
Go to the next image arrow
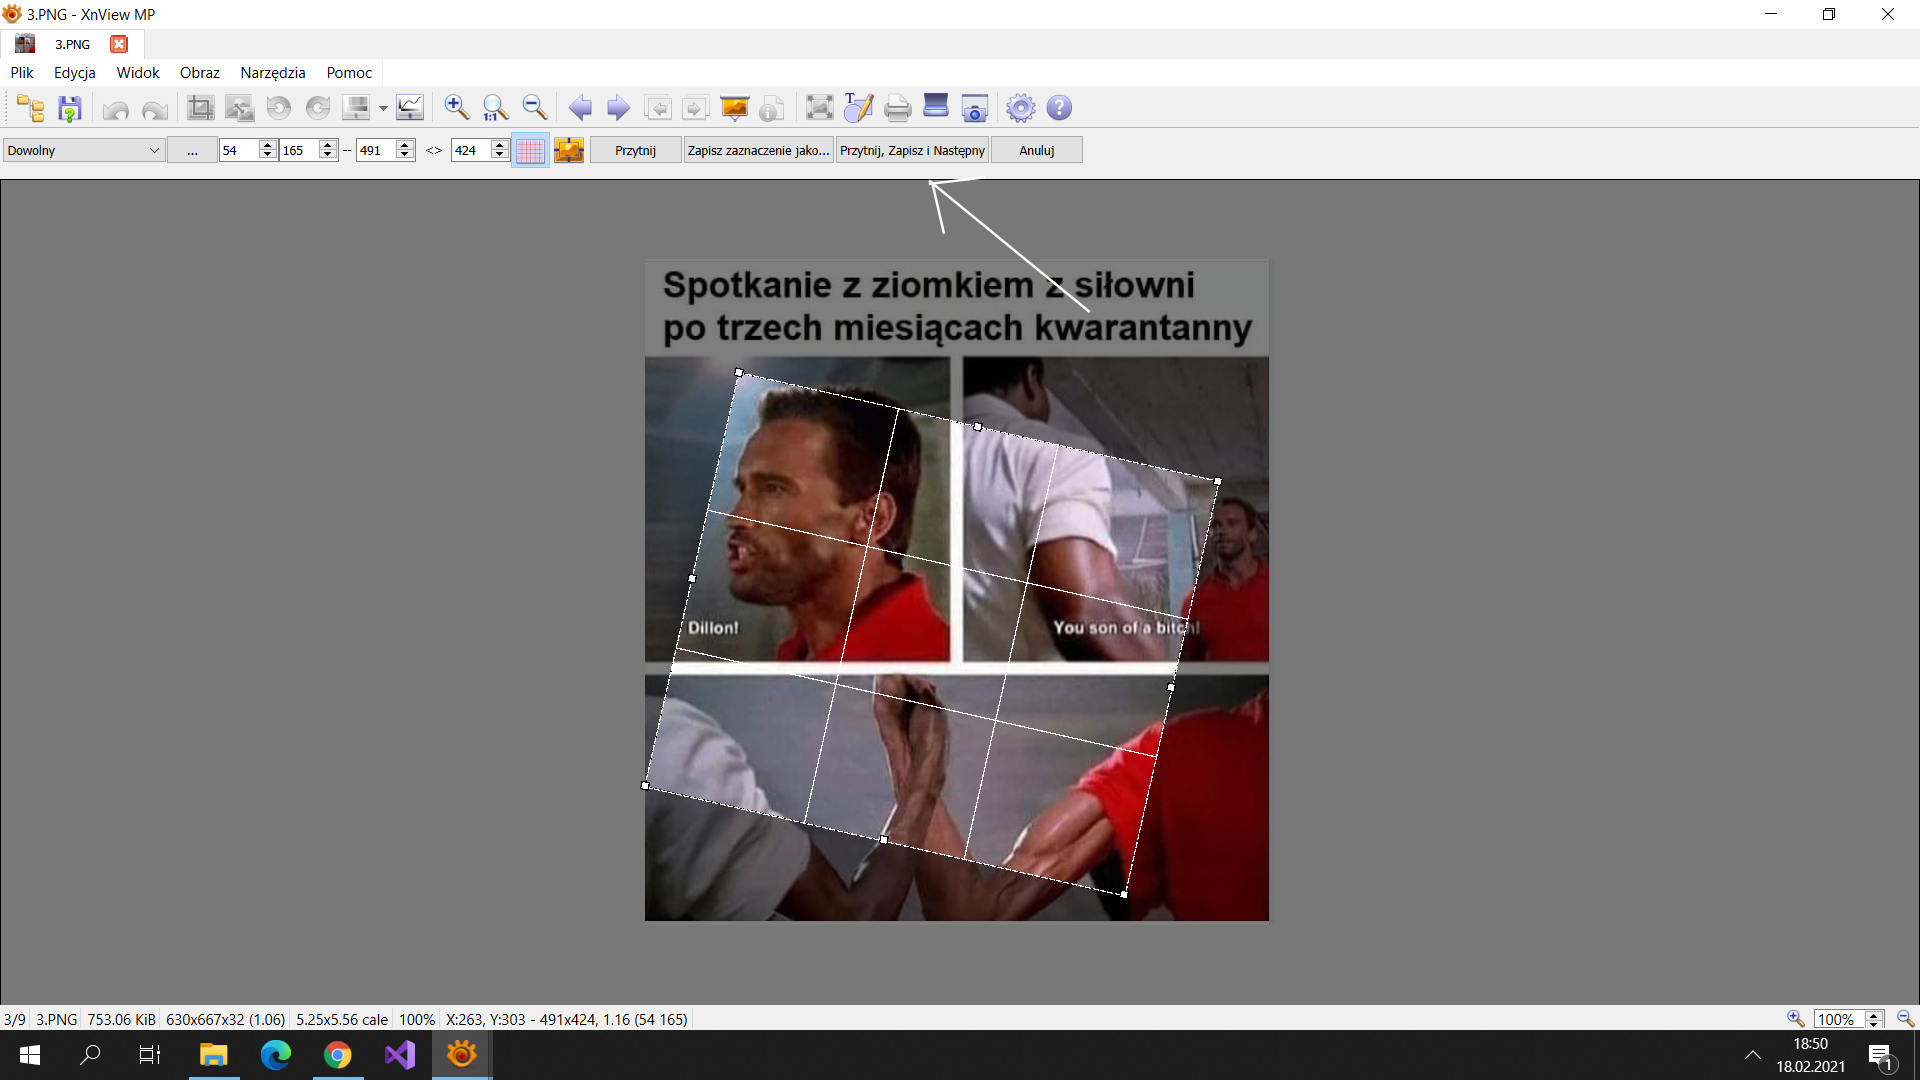click(619, 108)
